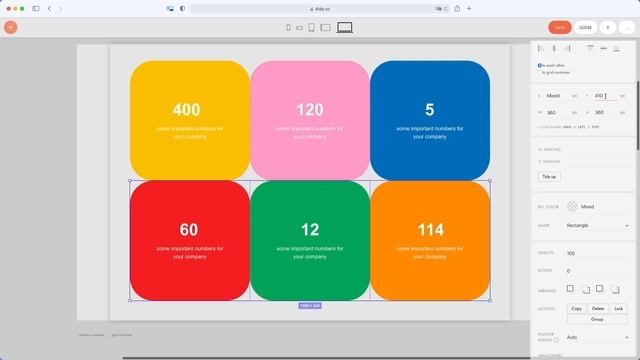640x360 pixels.
Task: Align selection to vertical centers
Action: pyautogui.click(x=603, y=49)
